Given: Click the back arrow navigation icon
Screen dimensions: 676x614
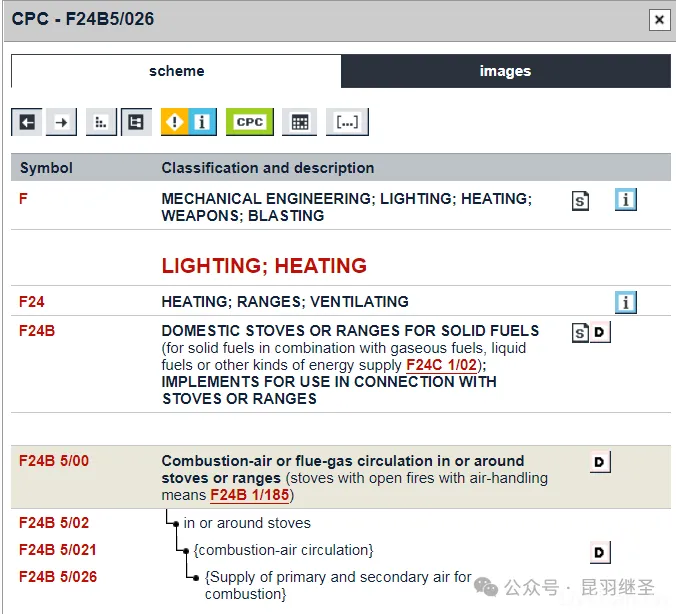Looking at the screenshot, I should [27, 122].
